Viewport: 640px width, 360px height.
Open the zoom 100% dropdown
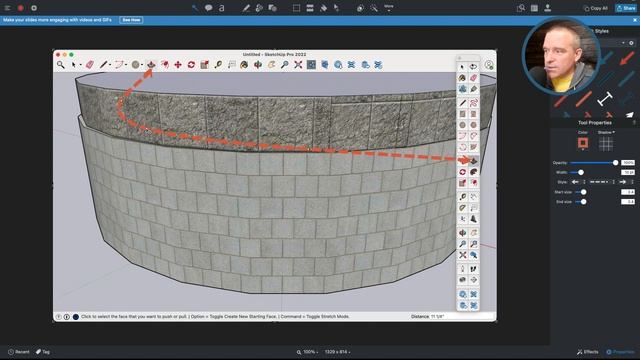pyautogui.click(x=310, y=352)
